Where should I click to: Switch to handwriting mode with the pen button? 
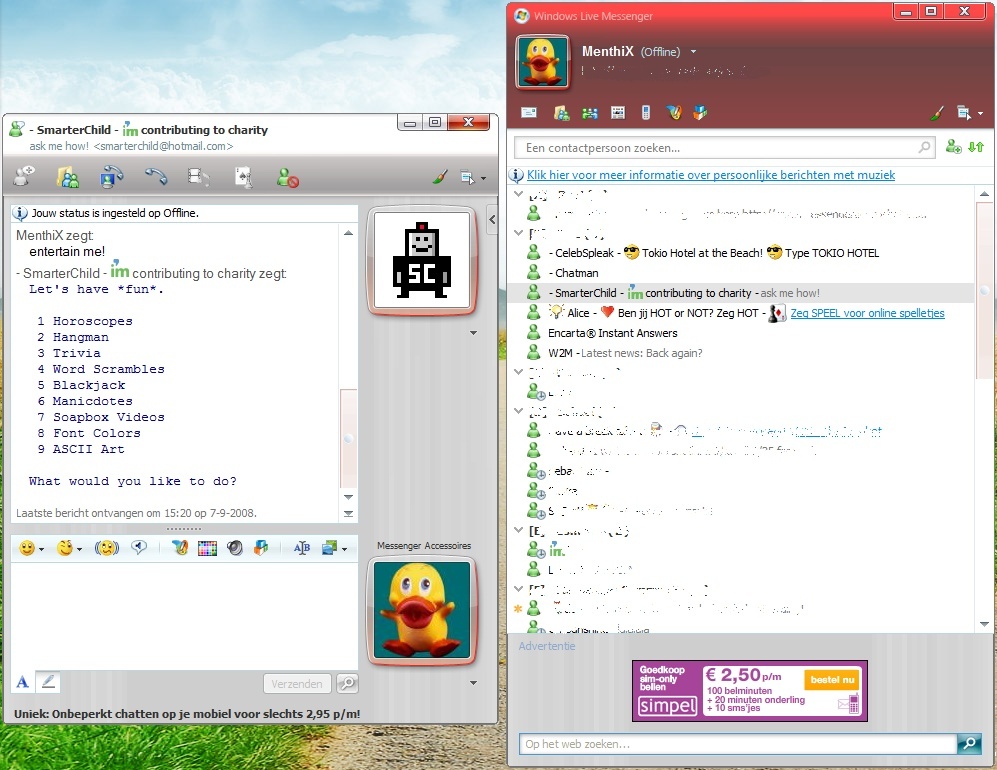point(48,683)
